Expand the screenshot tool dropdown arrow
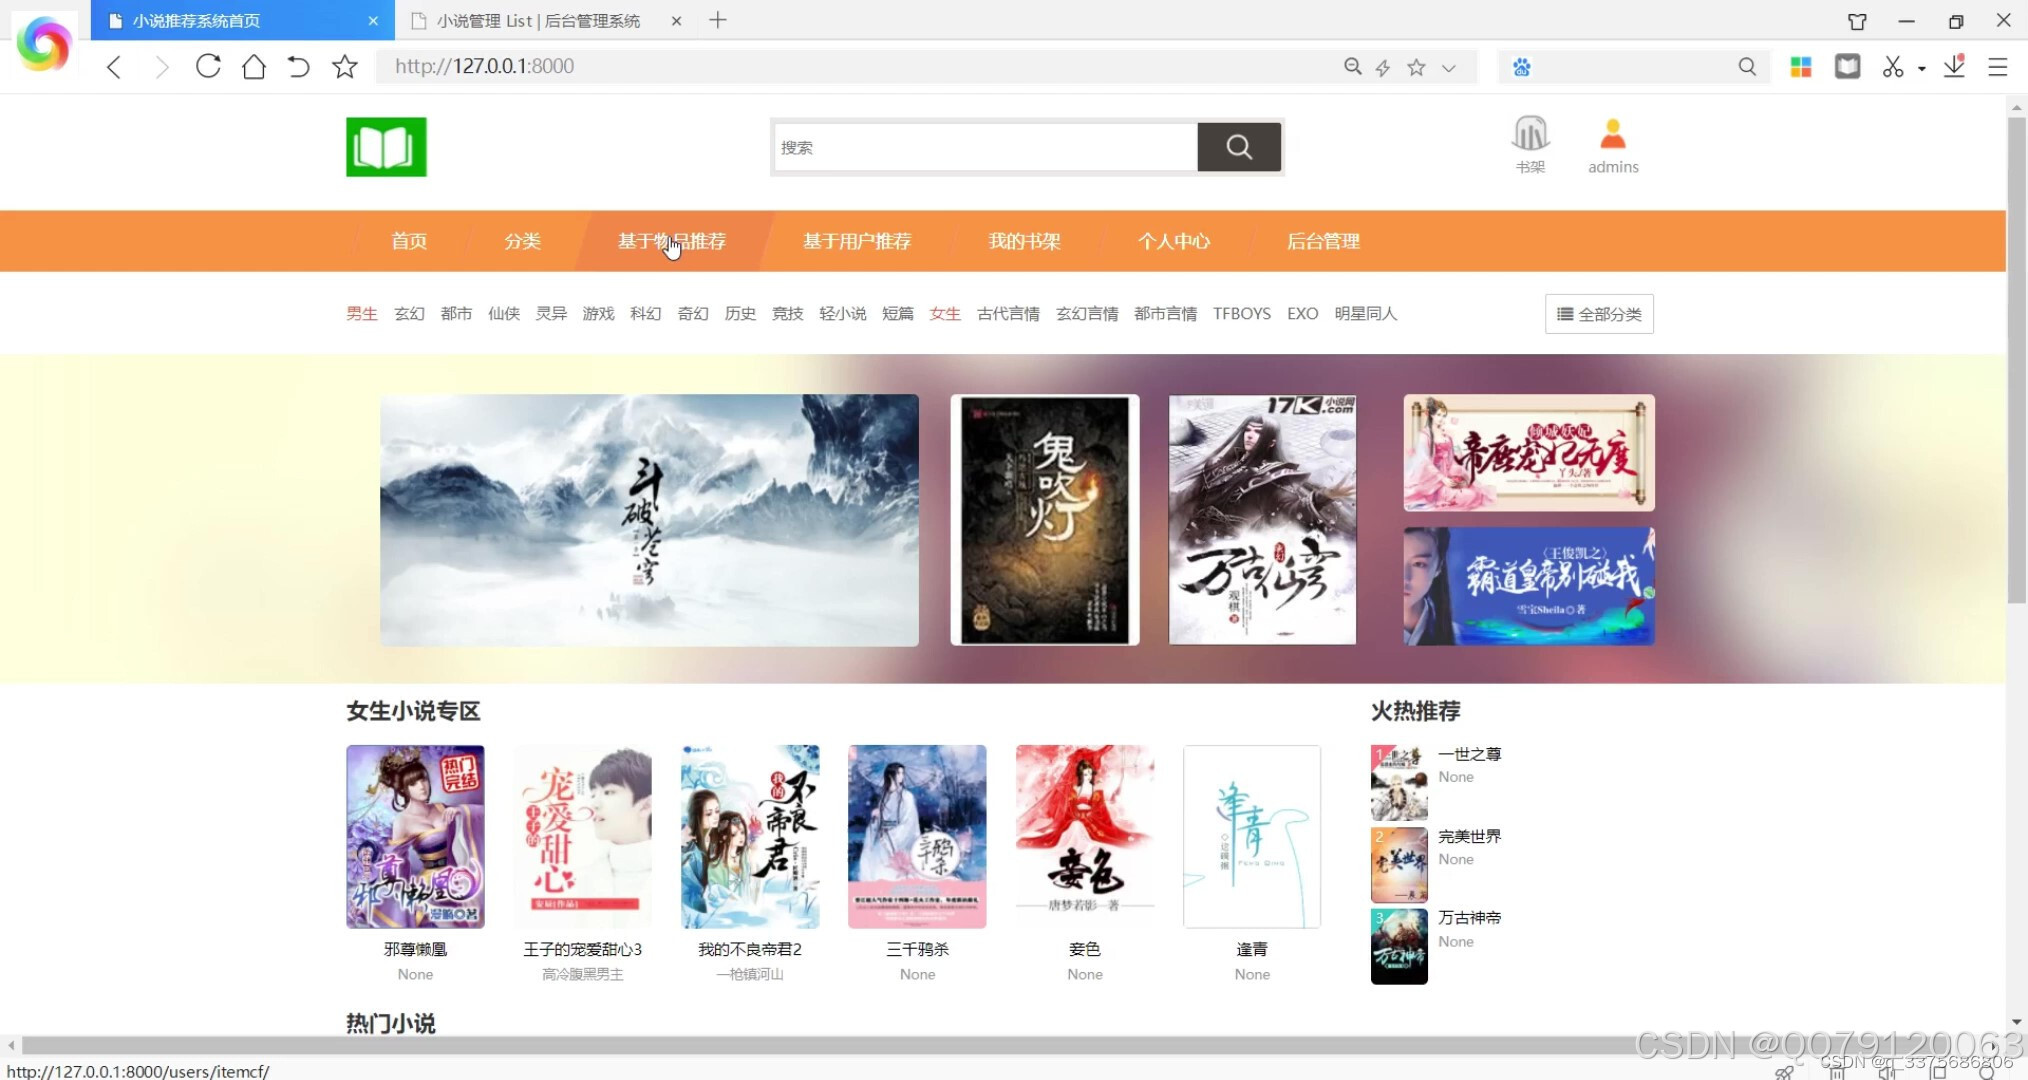 pyautogui.click(x=1921, y=69)
